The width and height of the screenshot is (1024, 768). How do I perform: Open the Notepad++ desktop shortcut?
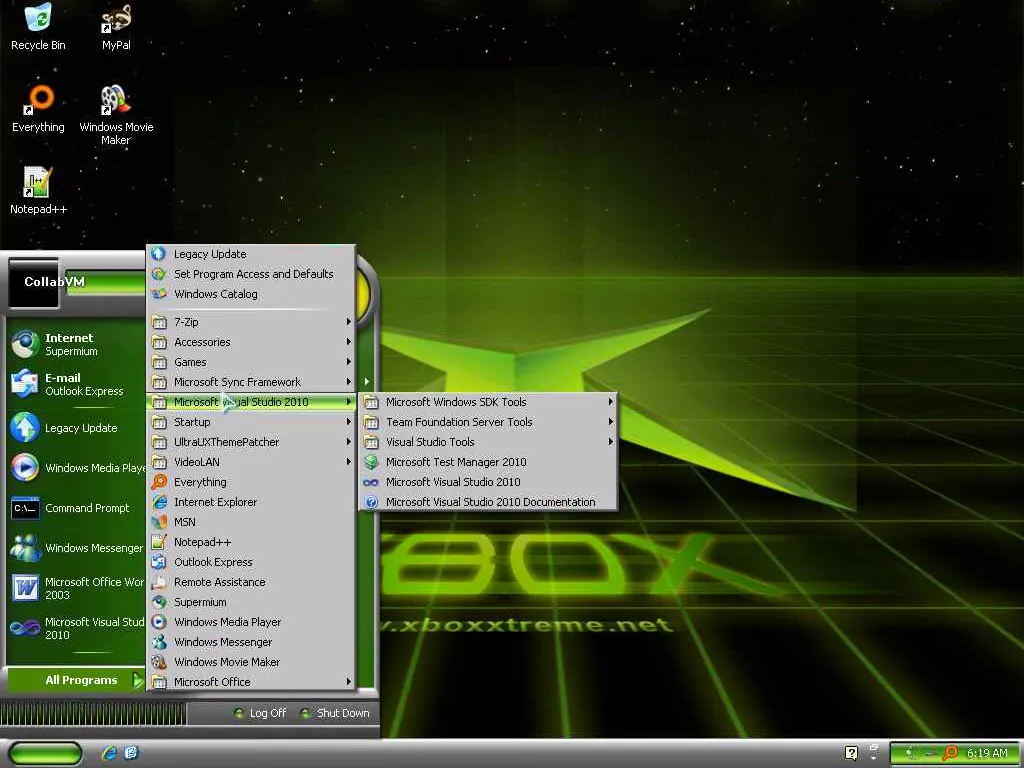click(38, 191)
